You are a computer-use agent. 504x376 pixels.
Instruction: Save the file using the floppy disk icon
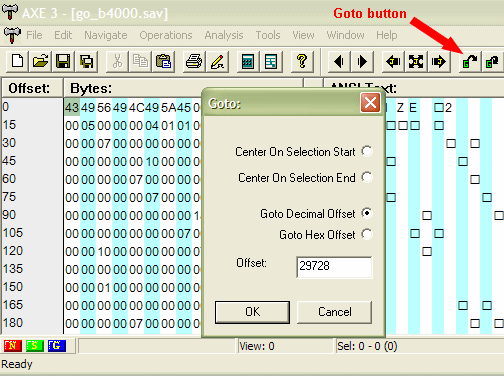[63, 62]
